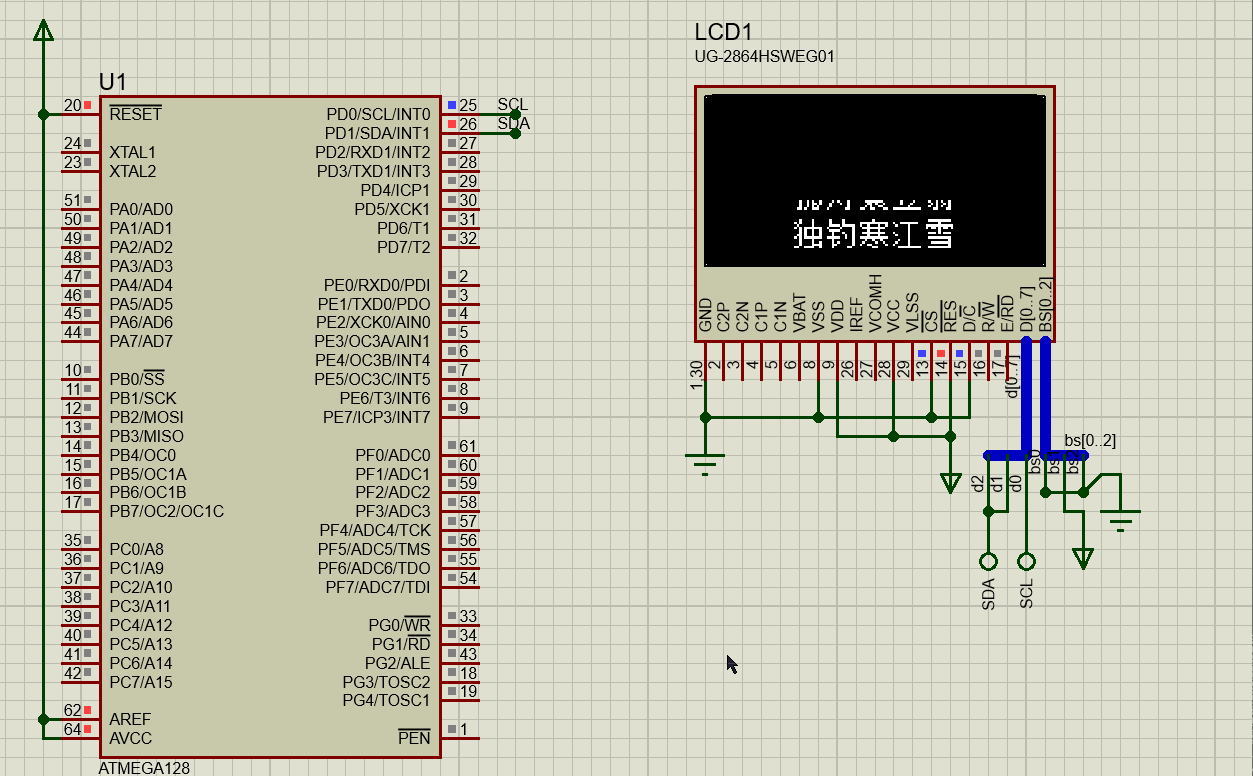1253x776 pixels.
Task: Select the PB3/MISO pin label
Action: 146,436
